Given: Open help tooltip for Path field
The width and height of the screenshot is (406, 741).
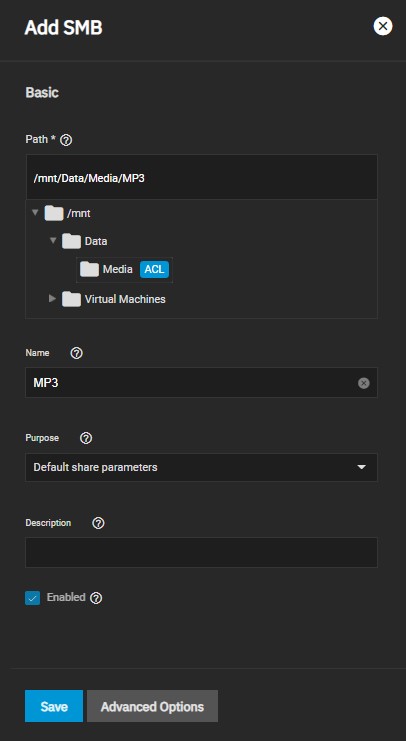Looking at the screenshot, I should (67, 140).
